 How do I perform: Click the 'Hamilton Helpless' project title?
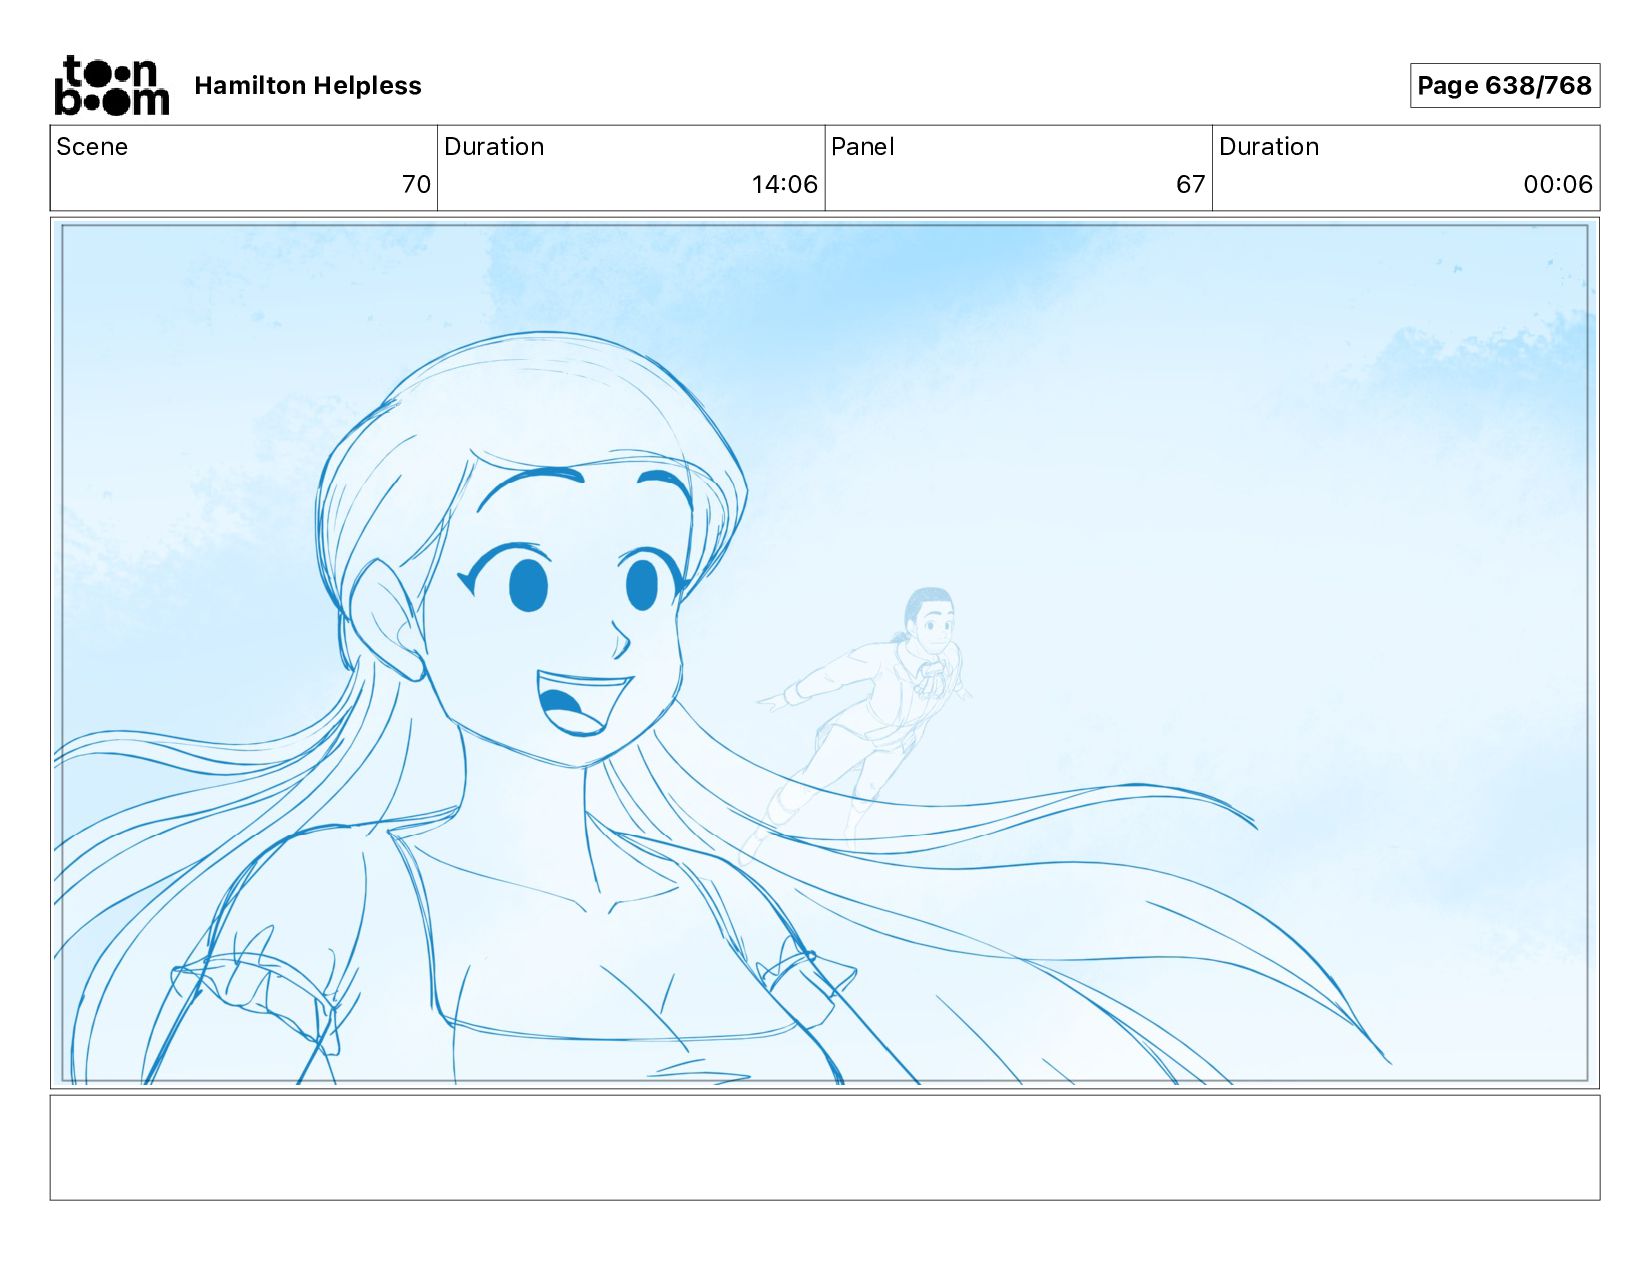(x=308, y=86)
